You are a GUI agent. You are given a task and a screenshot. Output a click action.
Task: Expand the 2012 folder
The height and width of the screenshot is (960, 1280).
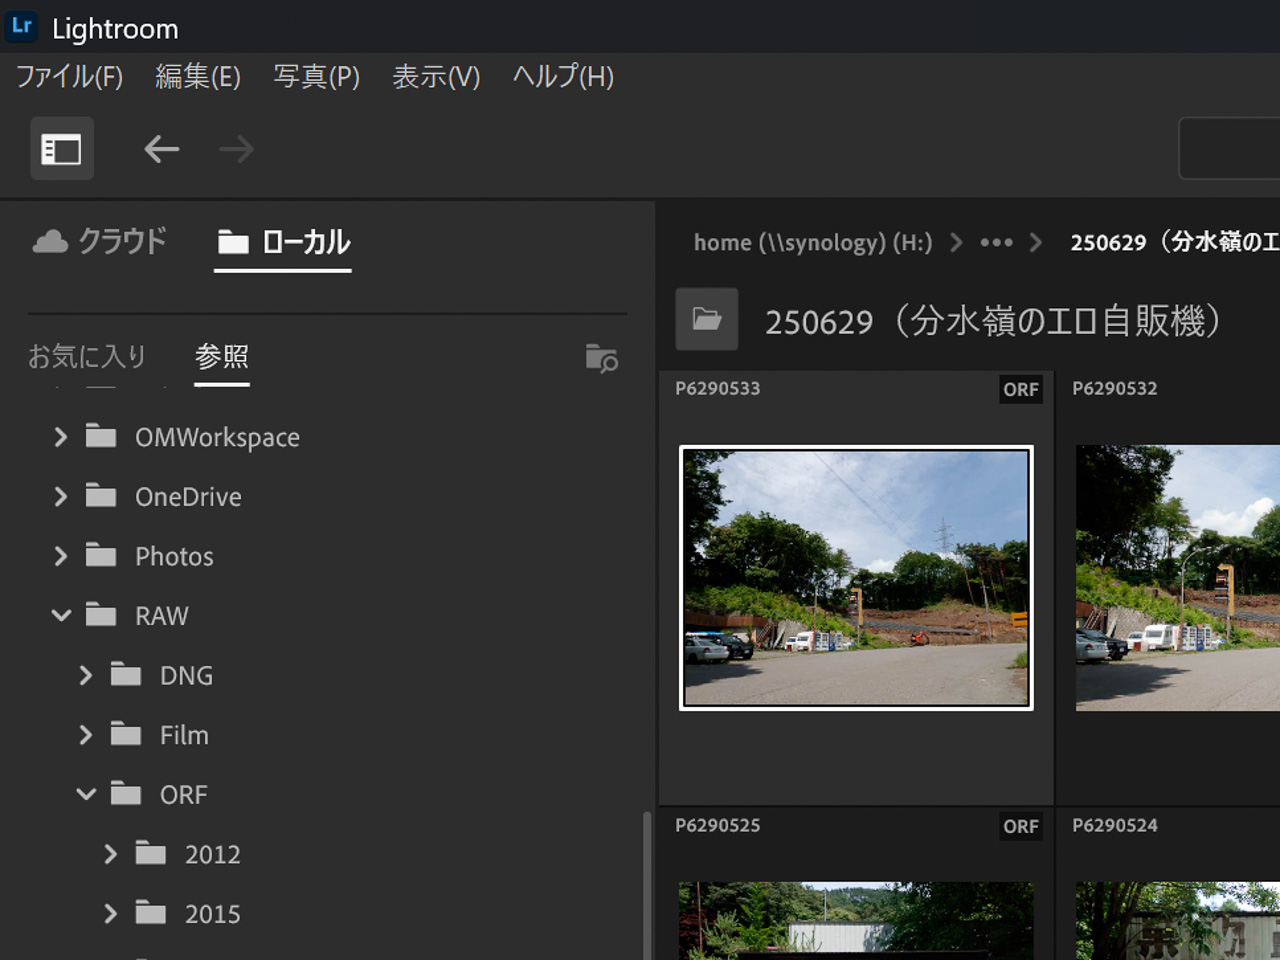tap(111, 854)
